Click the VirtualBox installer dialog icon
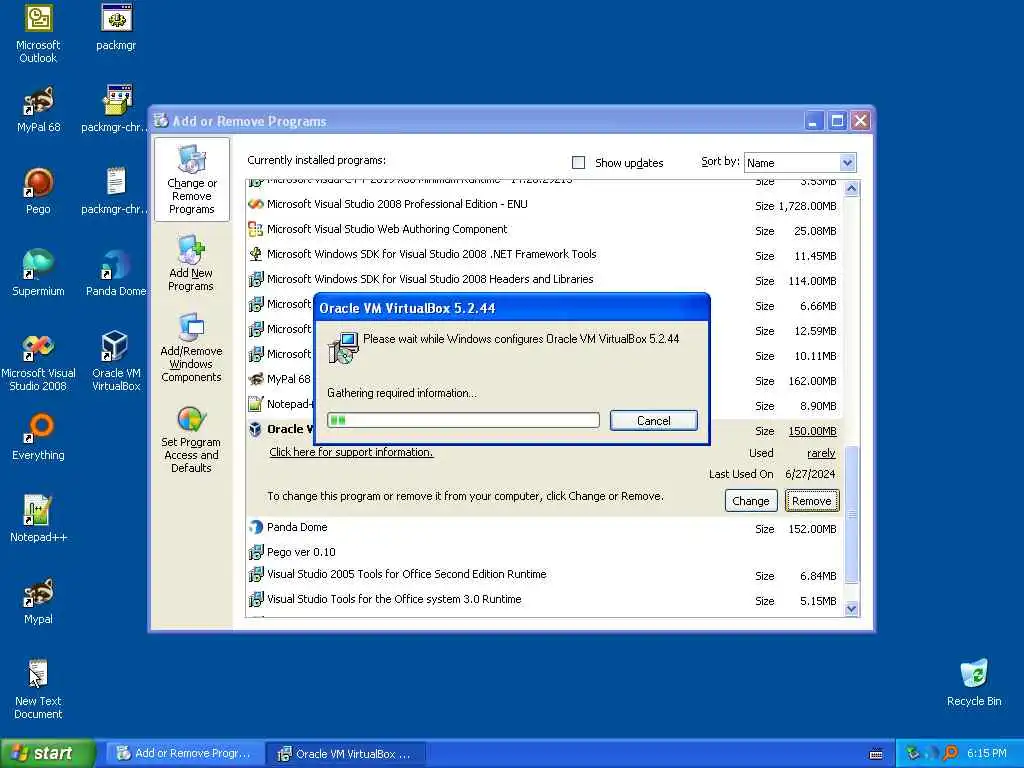The width and height of the screenshot is (1024, 768). click(342, 348)
